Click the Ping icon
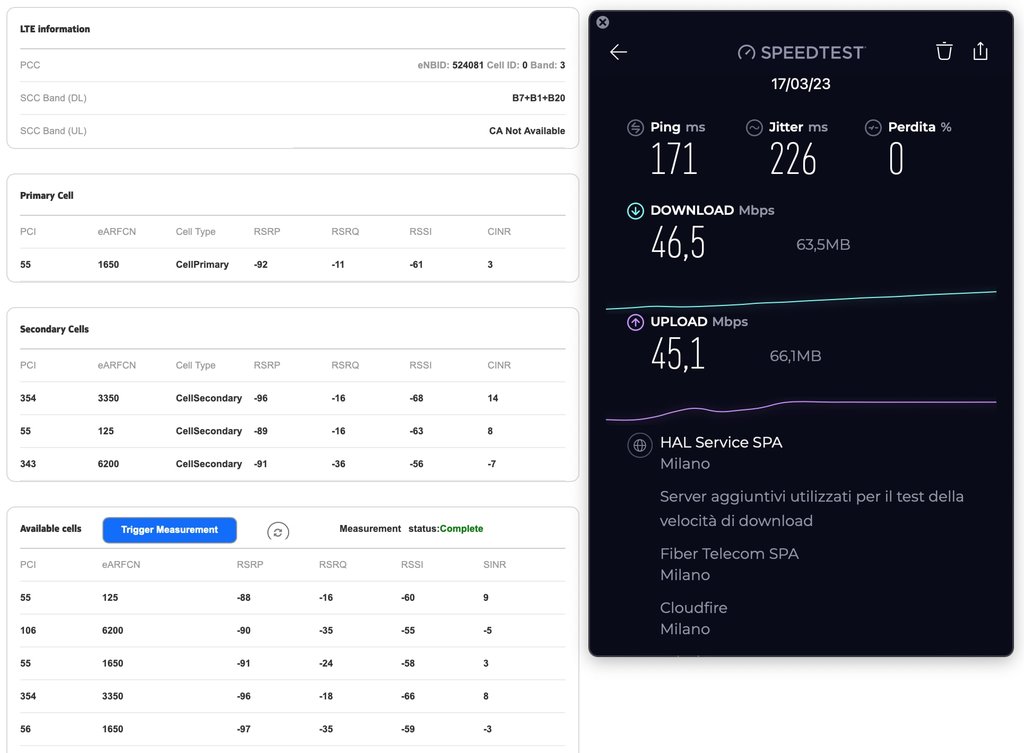1024x753 pixels. [635, 127]
